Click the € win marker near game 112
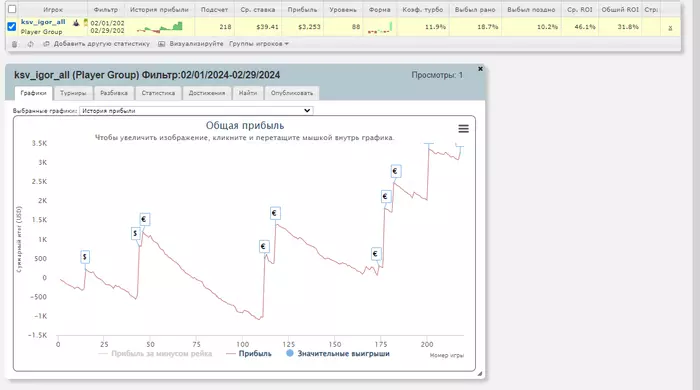 click(263, 246)
